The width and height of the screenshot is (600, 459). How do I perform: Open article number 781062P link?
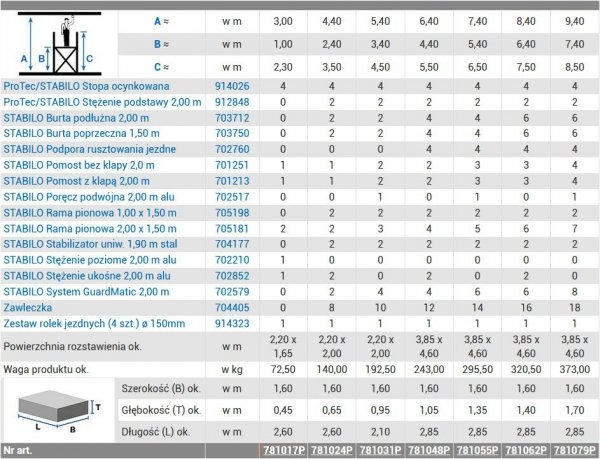click(x=526, y=451)
